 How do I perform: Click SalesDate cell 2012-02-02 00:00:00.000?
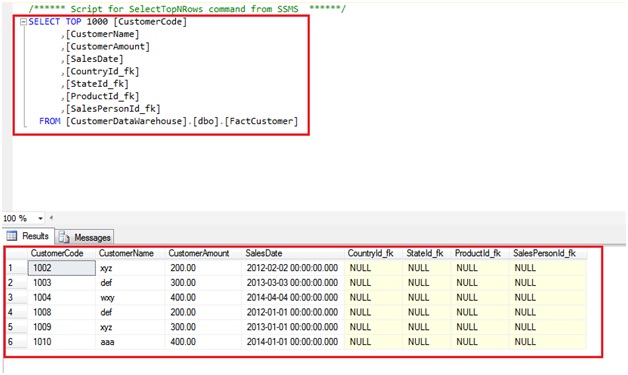pos(293,268)
